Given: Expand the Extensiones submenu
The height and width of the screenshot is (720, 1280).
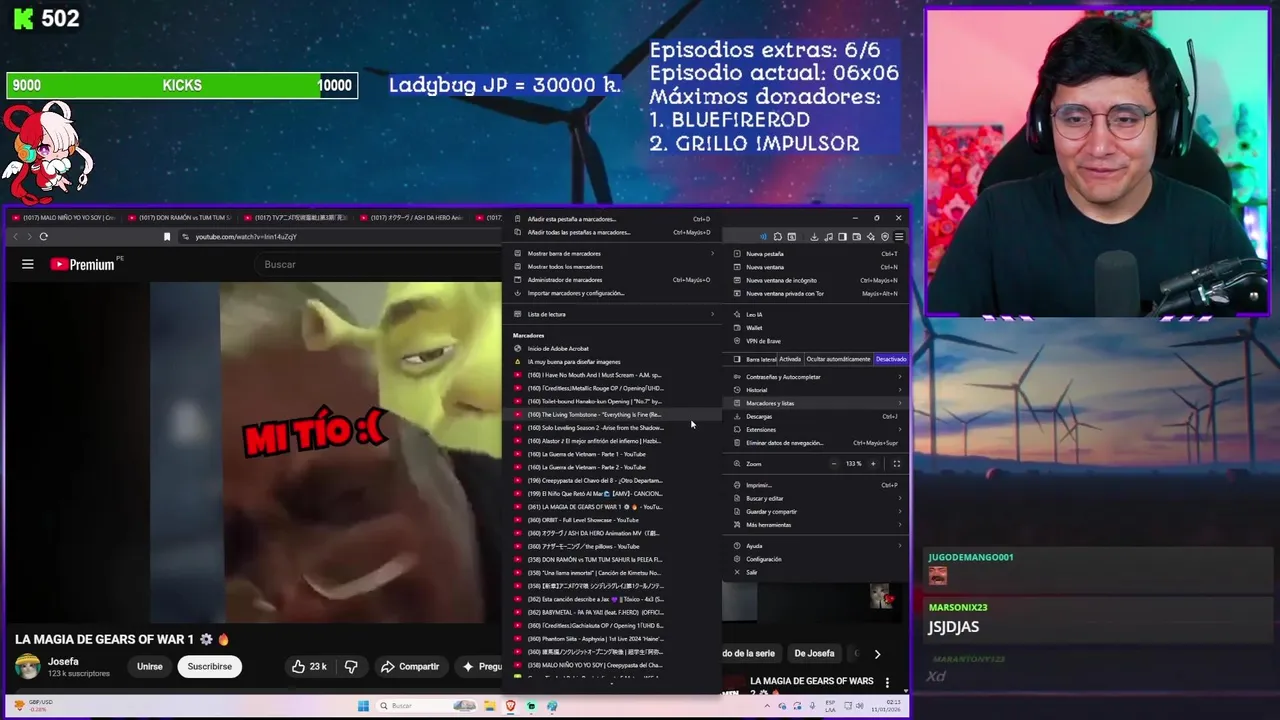Looking at the screenshot, I should (816, 430).
